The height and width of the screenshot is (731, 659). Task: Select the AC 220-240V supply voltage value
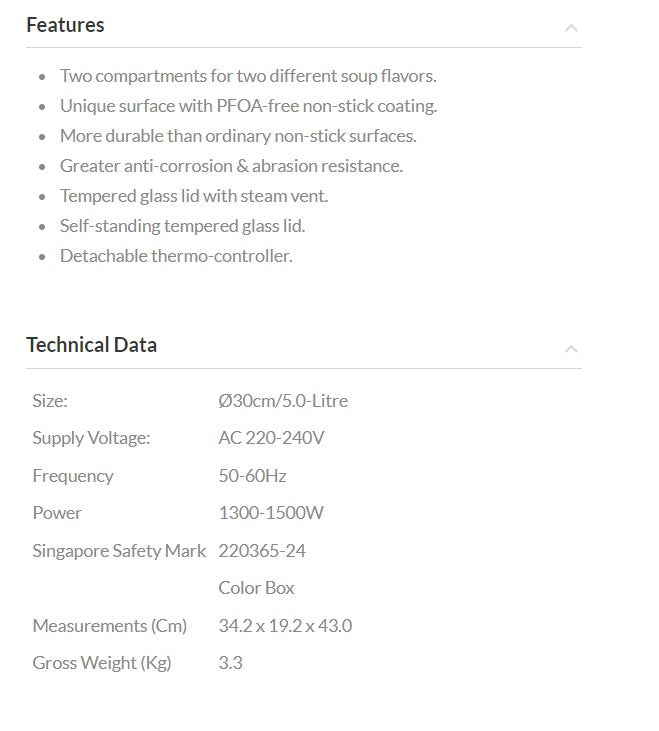(271, 438)
